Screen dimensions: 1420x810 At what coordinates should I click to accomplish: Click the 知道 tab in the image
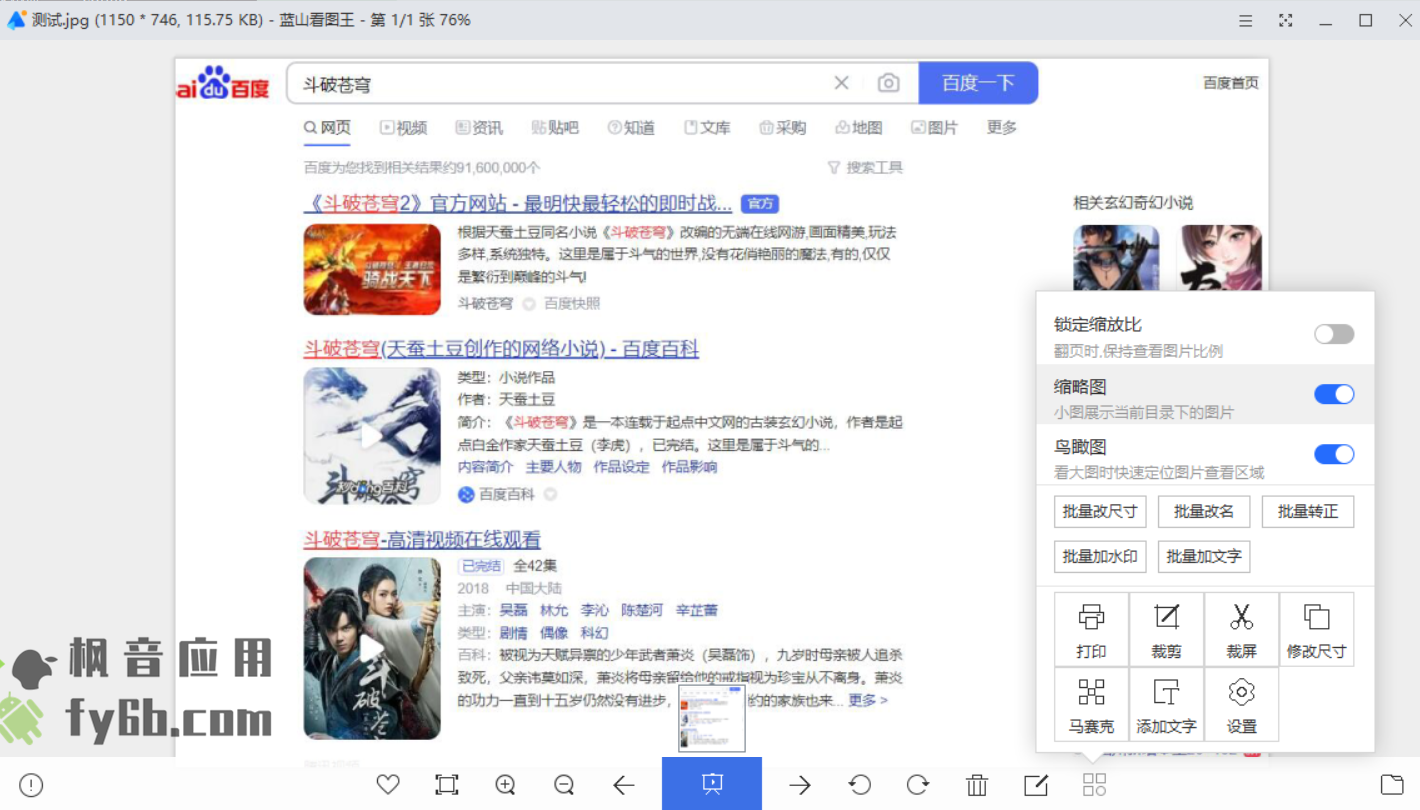(631, 128)
